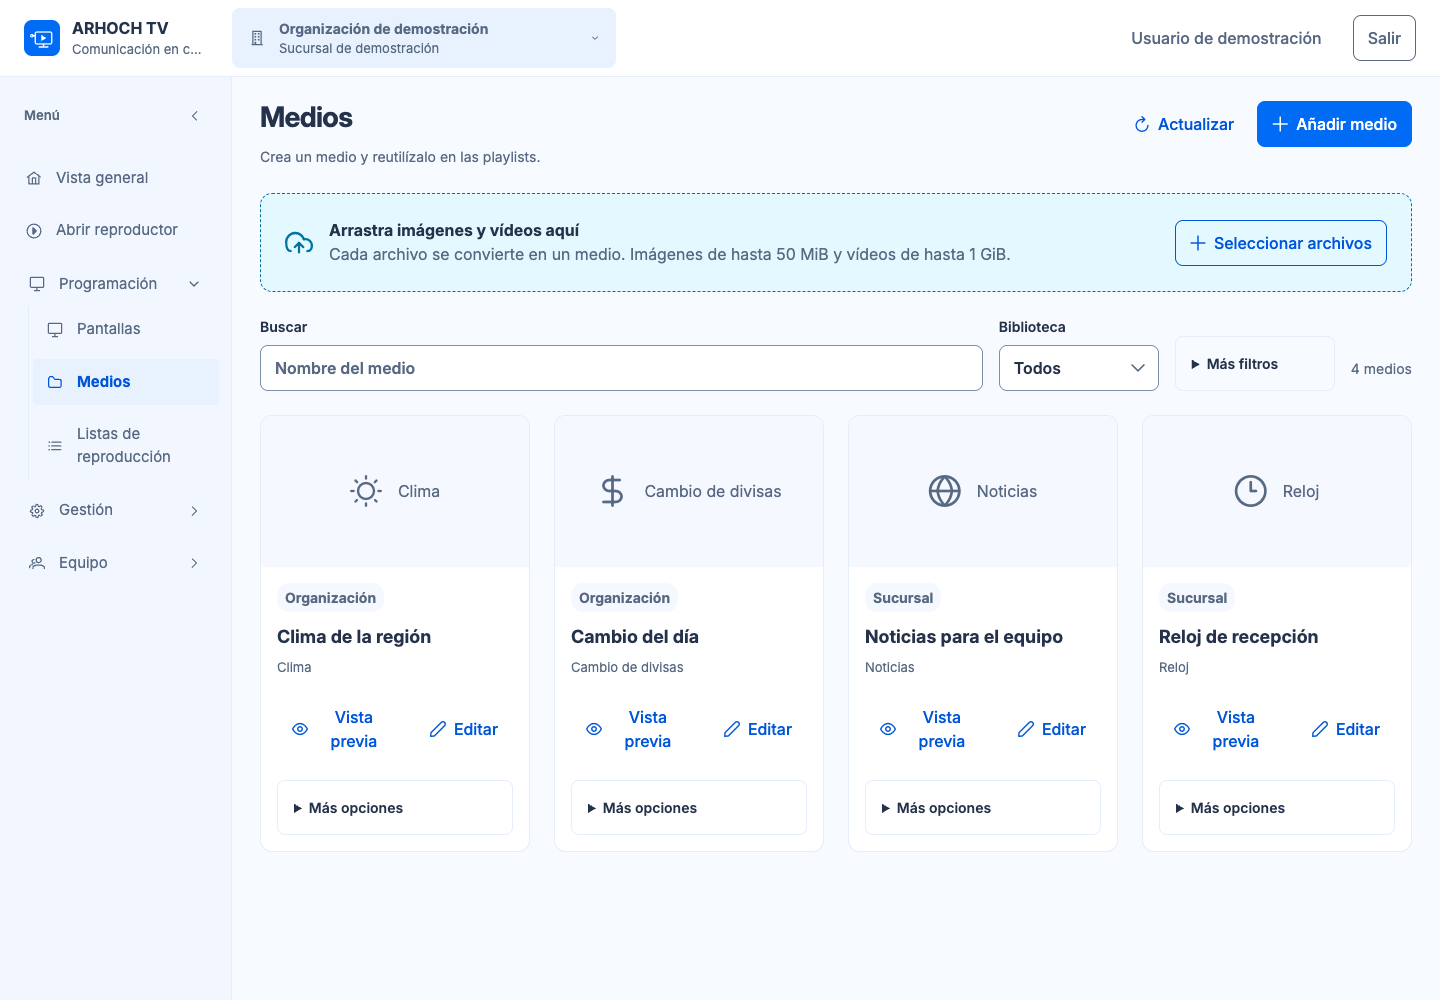Open the organization and branch selector dropdown
The height and width of the screenshot is (1000, 1440).
pyautogui.click(x=424, y=38)
